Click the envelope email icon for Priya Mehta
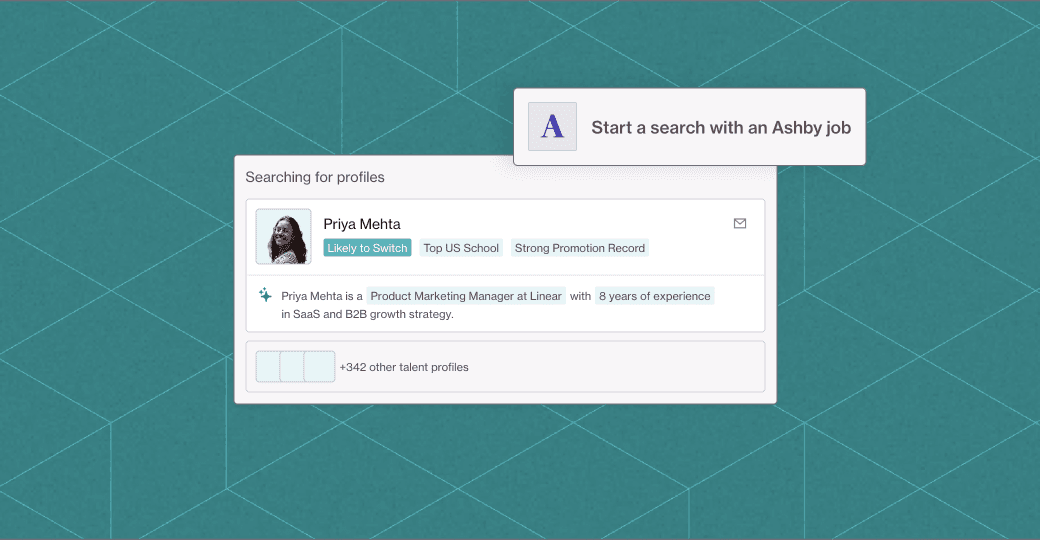 [x=740, y=224]
